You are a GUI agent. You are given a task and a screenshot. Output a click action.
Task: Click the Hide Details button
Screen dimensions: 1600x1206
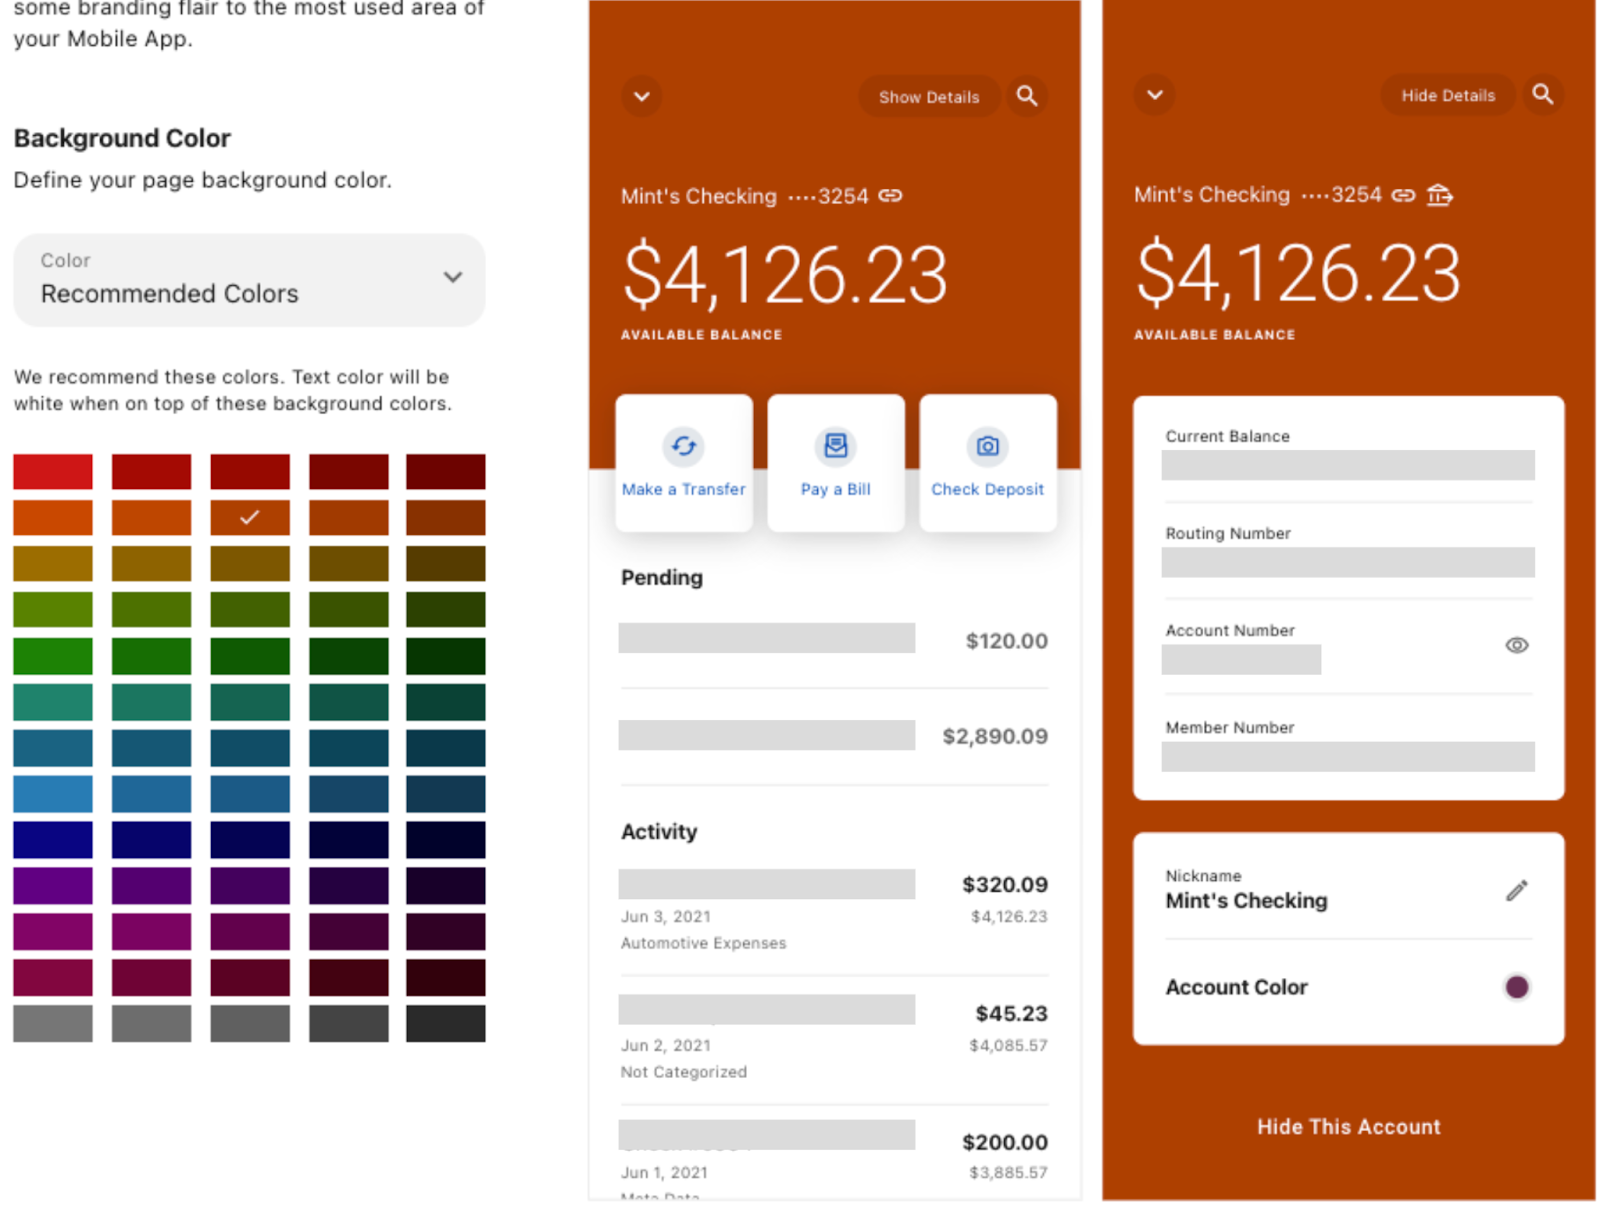[1447, 95]
